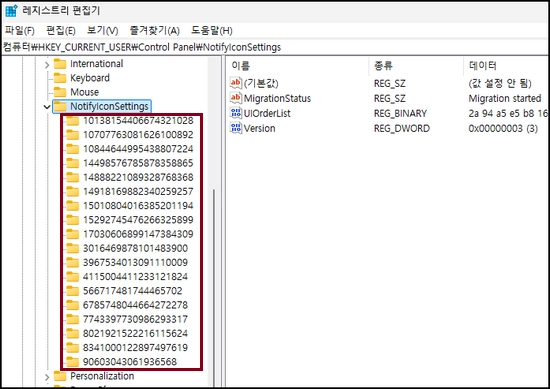Select subkey 8021921522216115624
This screenshot has height=389, width=550.
pyautogui.click(x=135, y=333)
